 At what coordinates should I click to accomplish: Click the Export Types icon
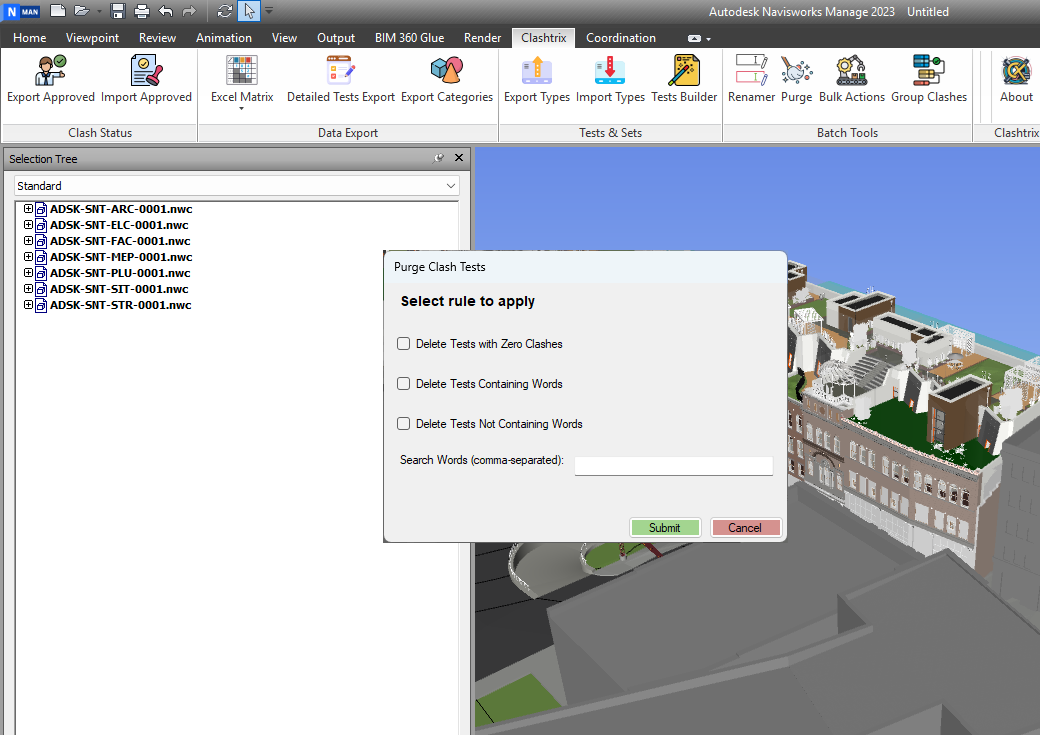click(537, 70)
